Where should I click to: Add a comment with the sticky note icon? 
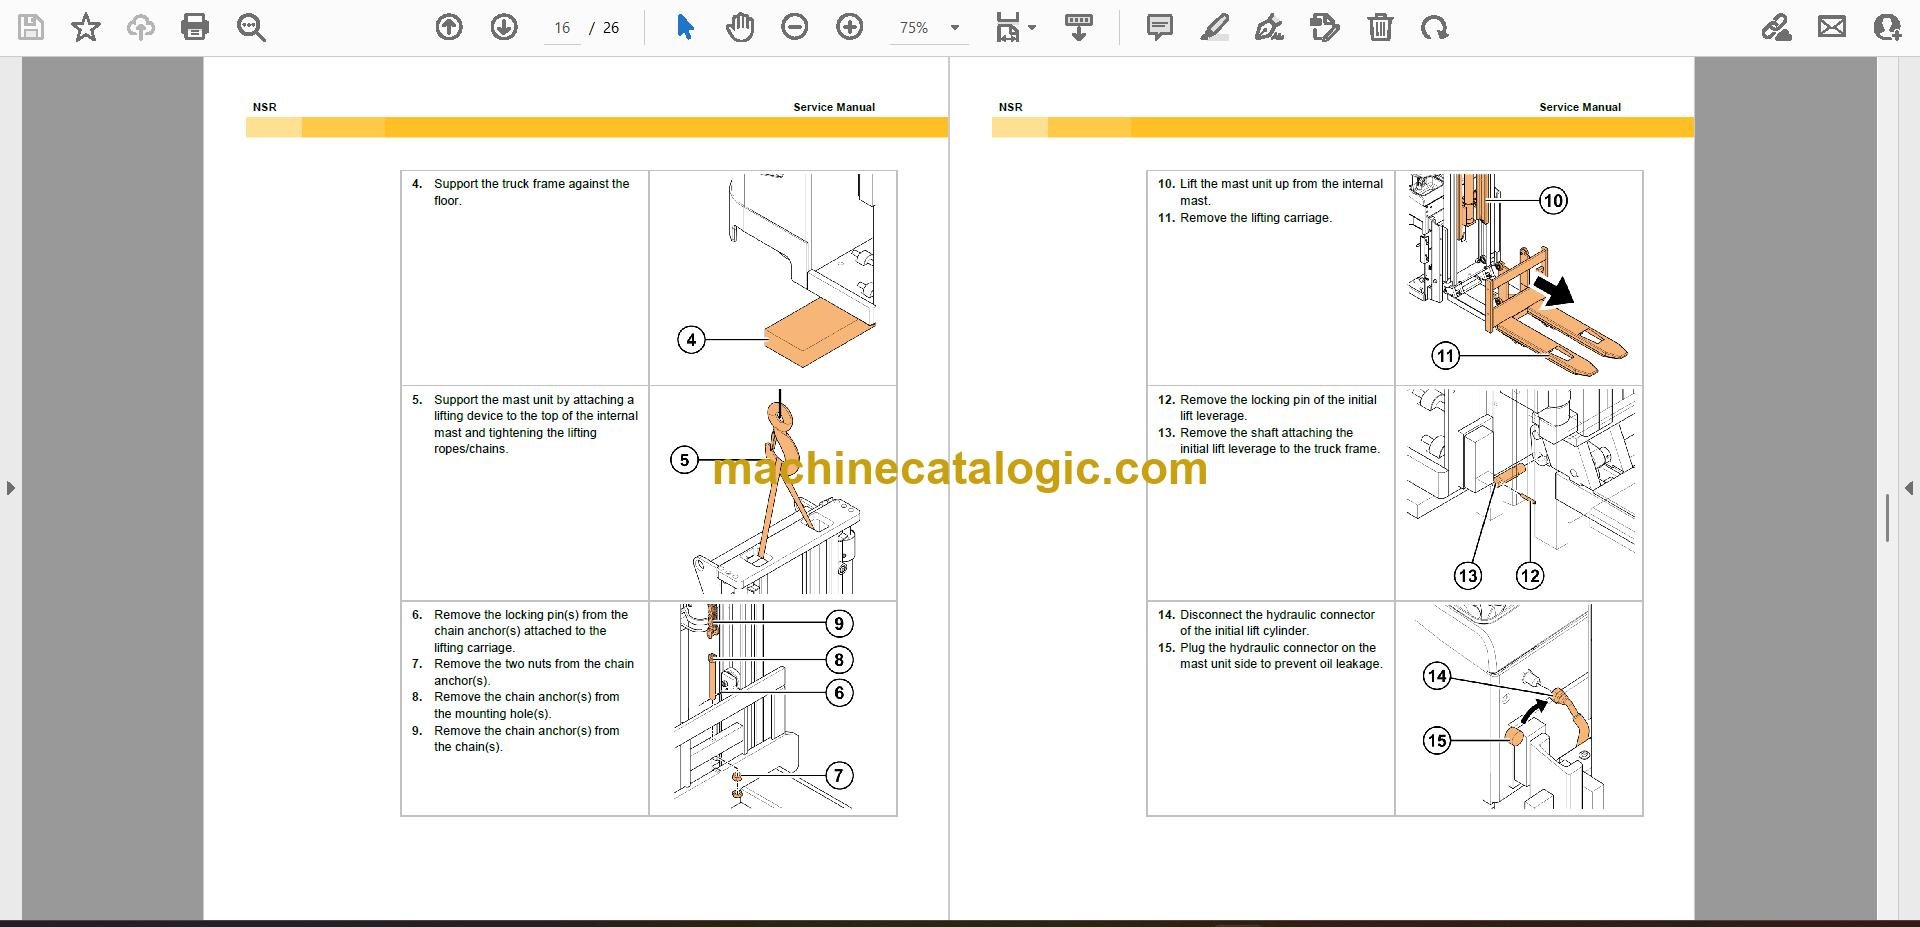point(1160,28)
